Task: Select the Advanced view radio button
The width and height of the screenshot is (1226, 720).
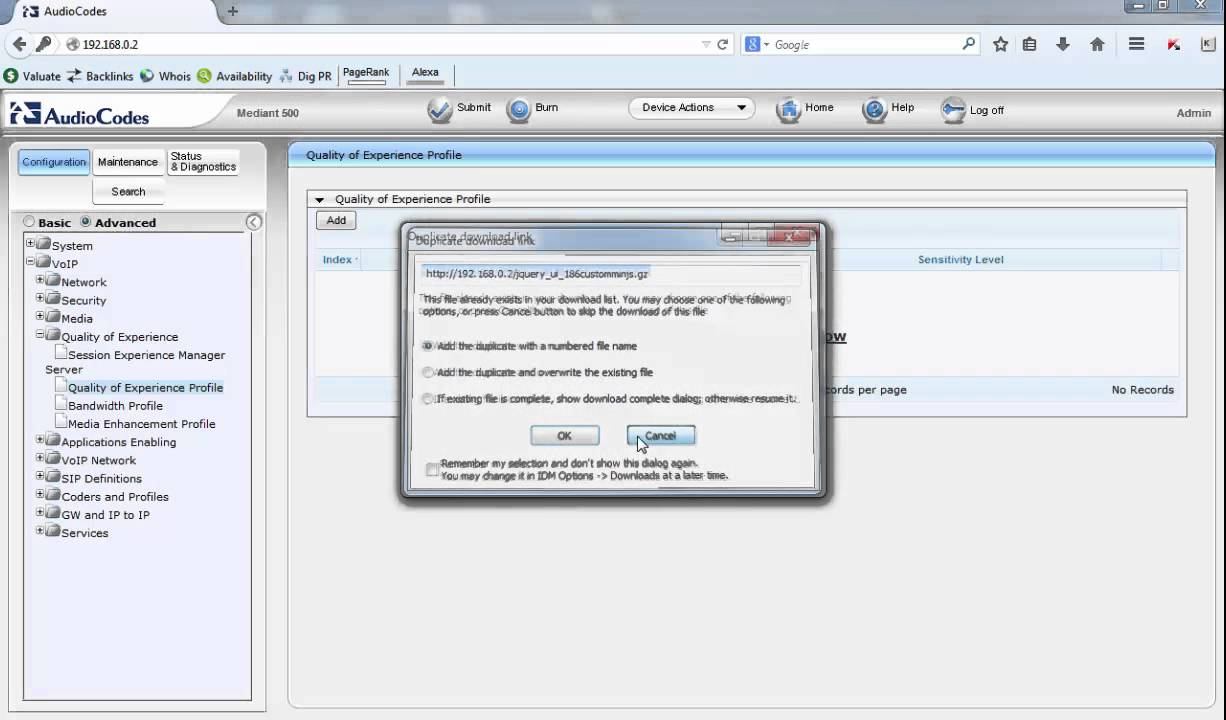Action: [86, 222]
